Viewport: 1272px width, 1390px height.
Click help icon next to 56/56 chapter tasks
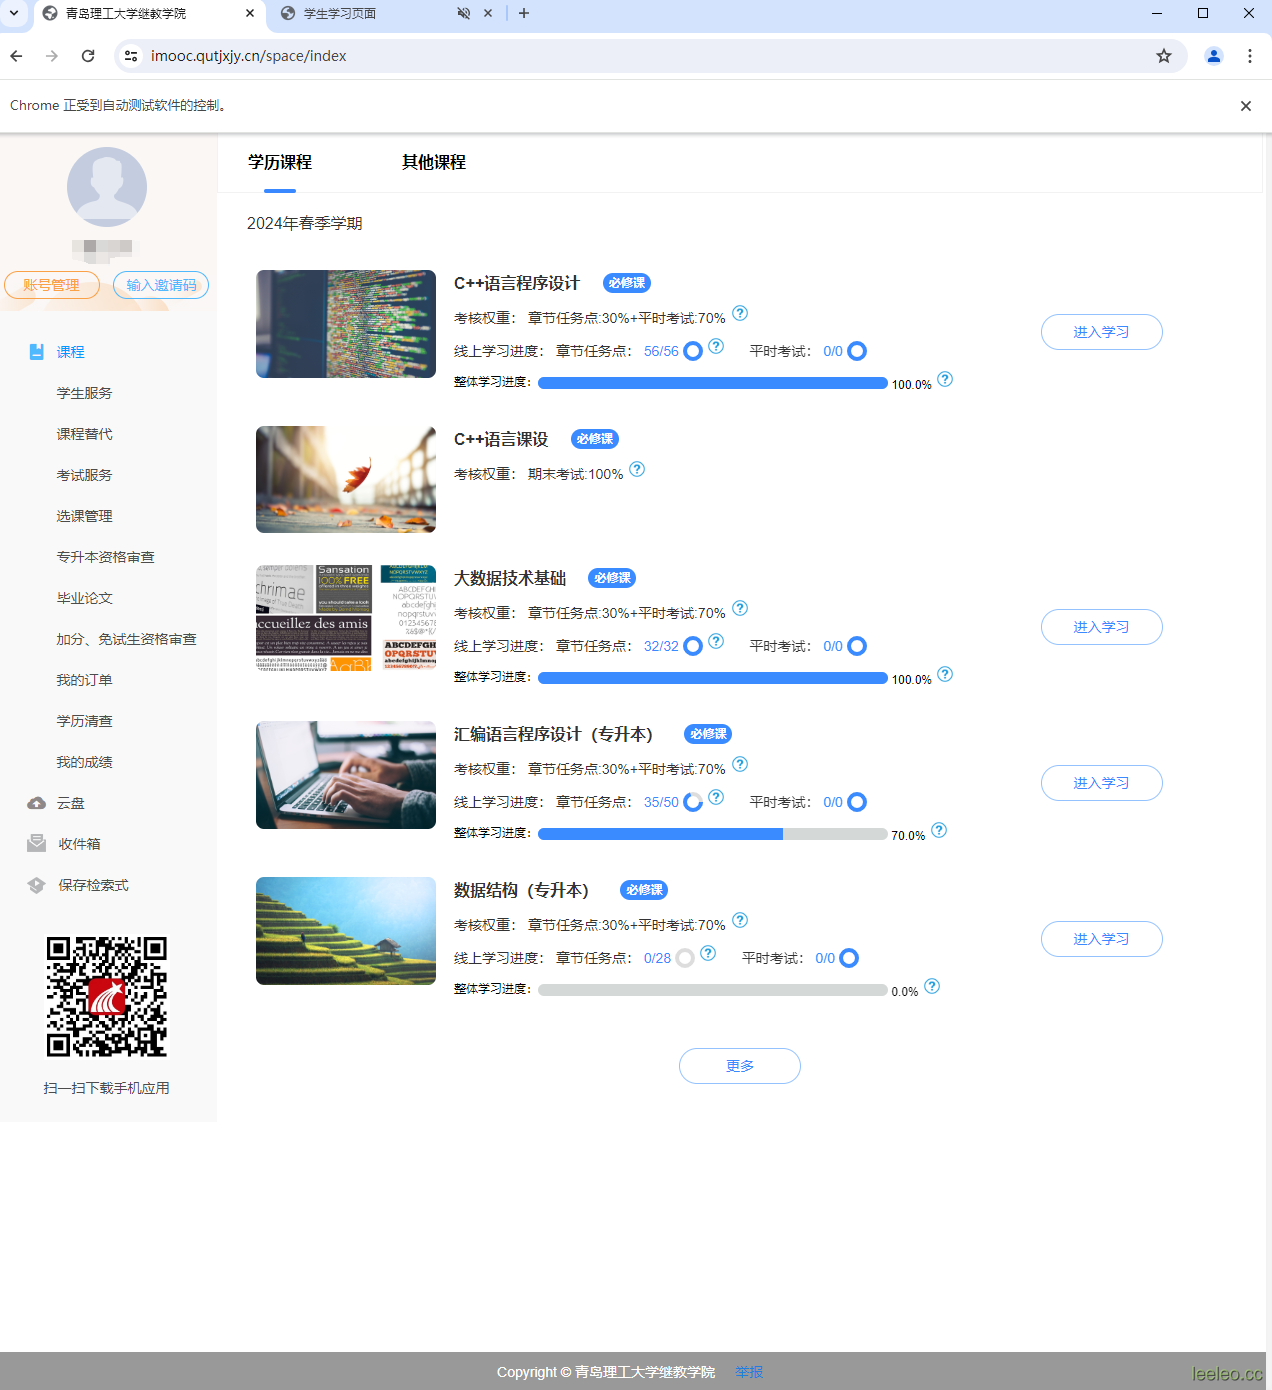click(716, 347)
